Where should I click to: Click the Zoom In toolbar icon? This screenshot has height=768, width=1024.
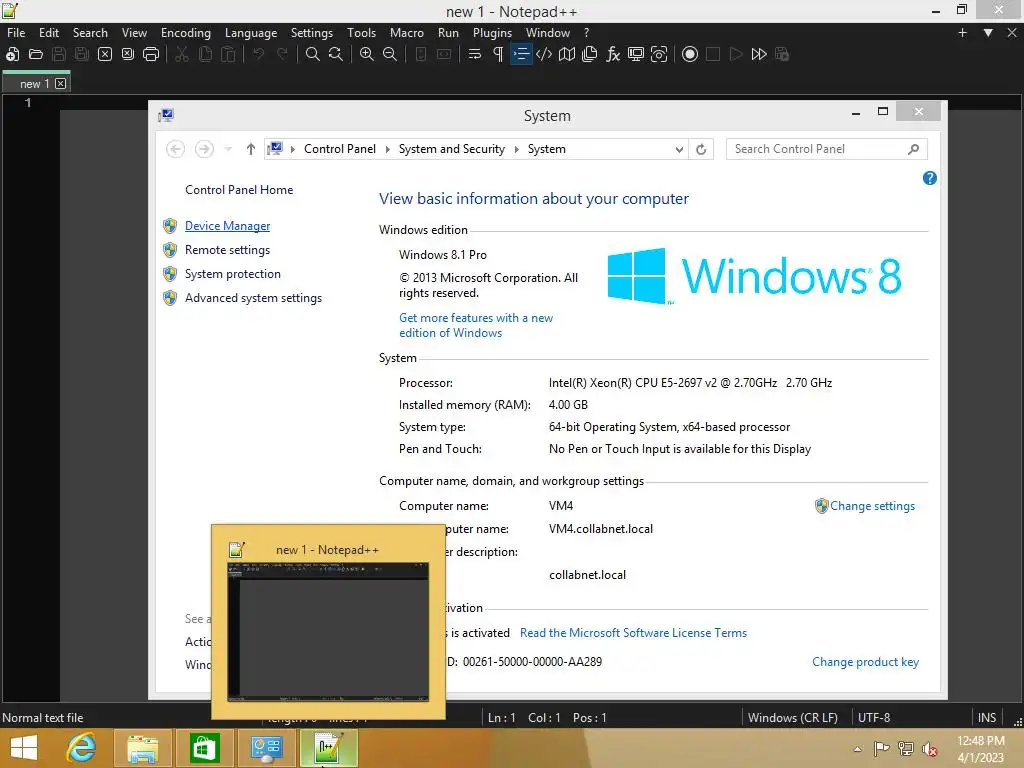366,54
